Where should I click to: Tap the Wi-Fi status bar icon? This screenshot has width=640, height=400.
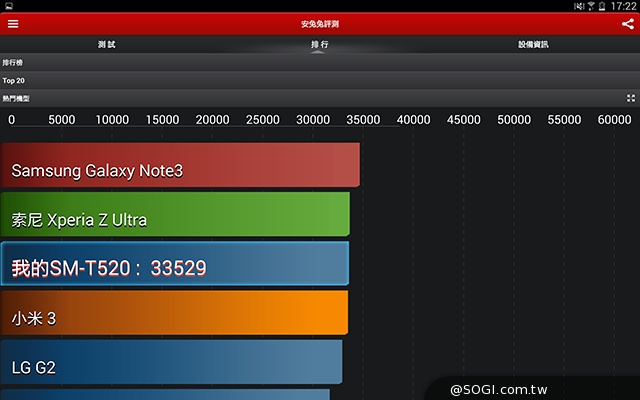(591, 6)
